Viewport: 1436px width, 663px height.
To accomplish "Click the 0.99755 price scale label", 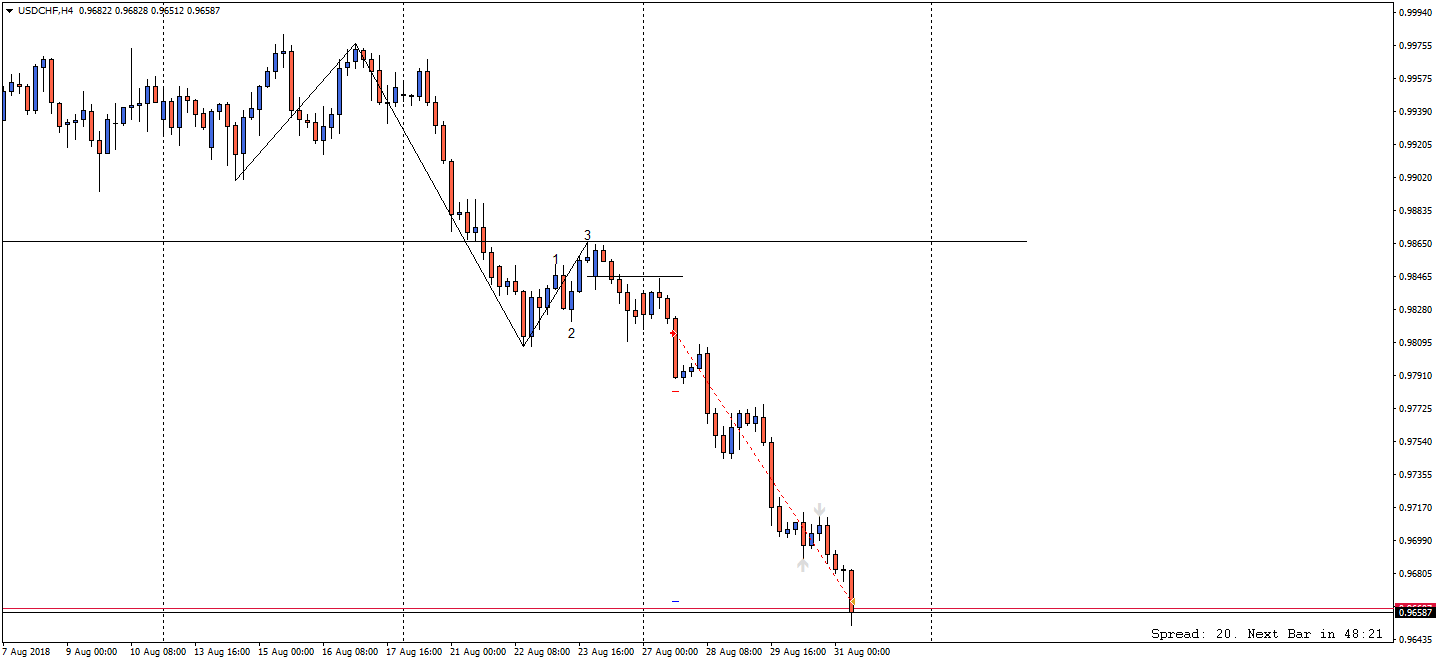I will (x=1414, y=46).
